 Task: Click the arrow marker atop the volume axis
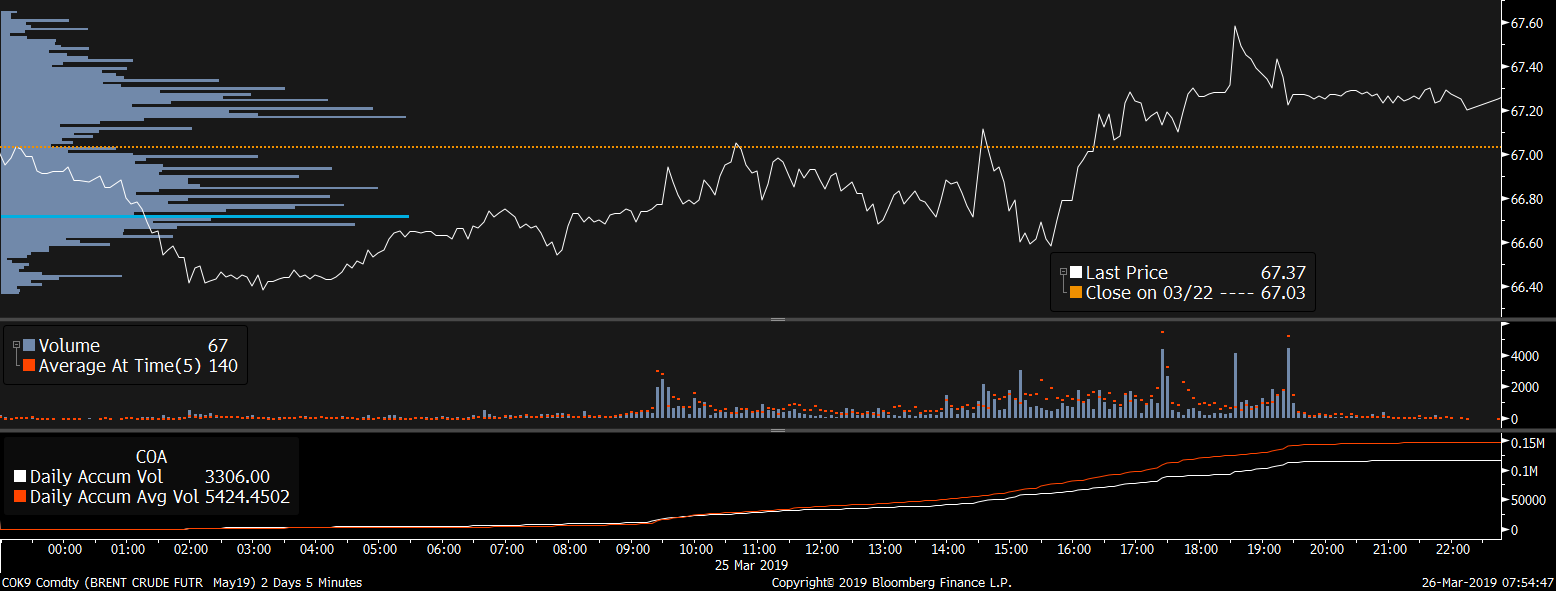pyautogui.click(x=1508, y=325)
